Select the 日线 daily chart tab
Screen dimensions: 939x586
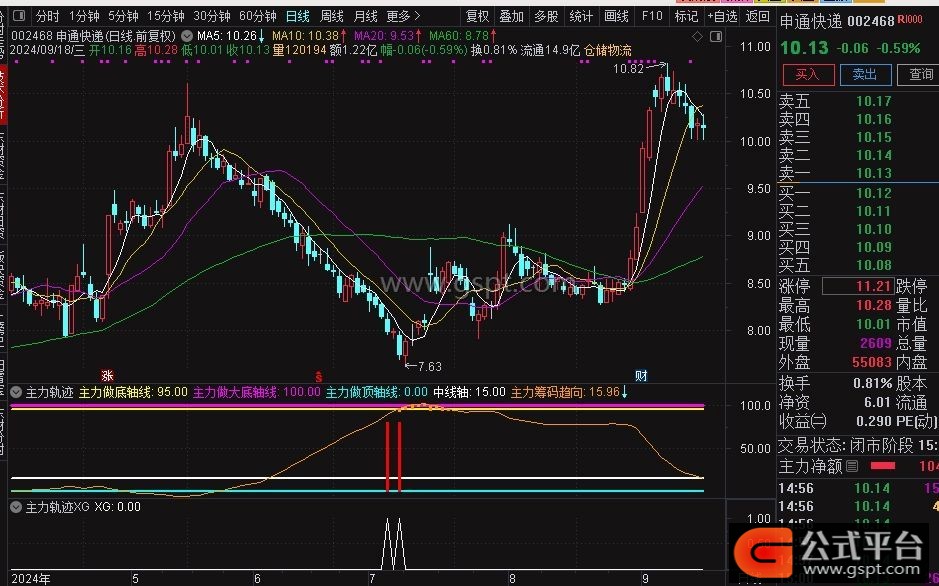click(298, 16)
